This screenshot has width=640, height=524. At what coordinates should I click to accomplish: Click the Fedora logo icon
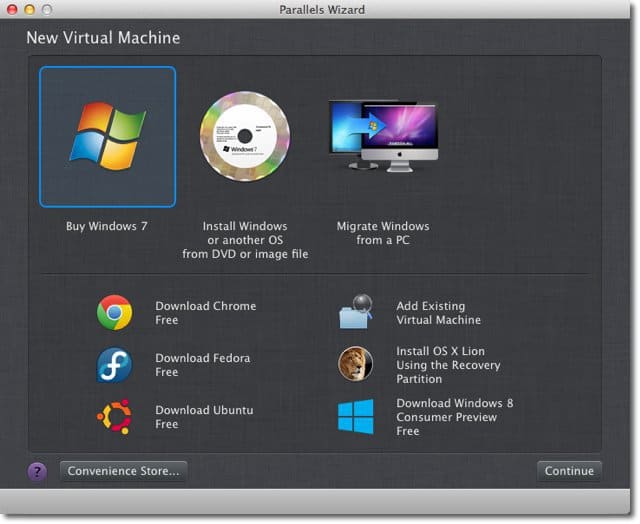[115, 365]
